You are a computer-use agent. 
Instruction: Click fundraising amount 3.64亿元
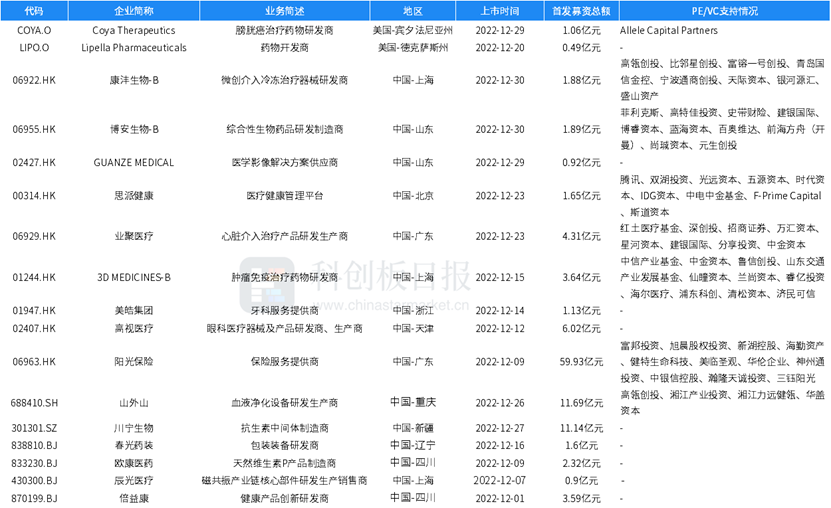point(581,278)
